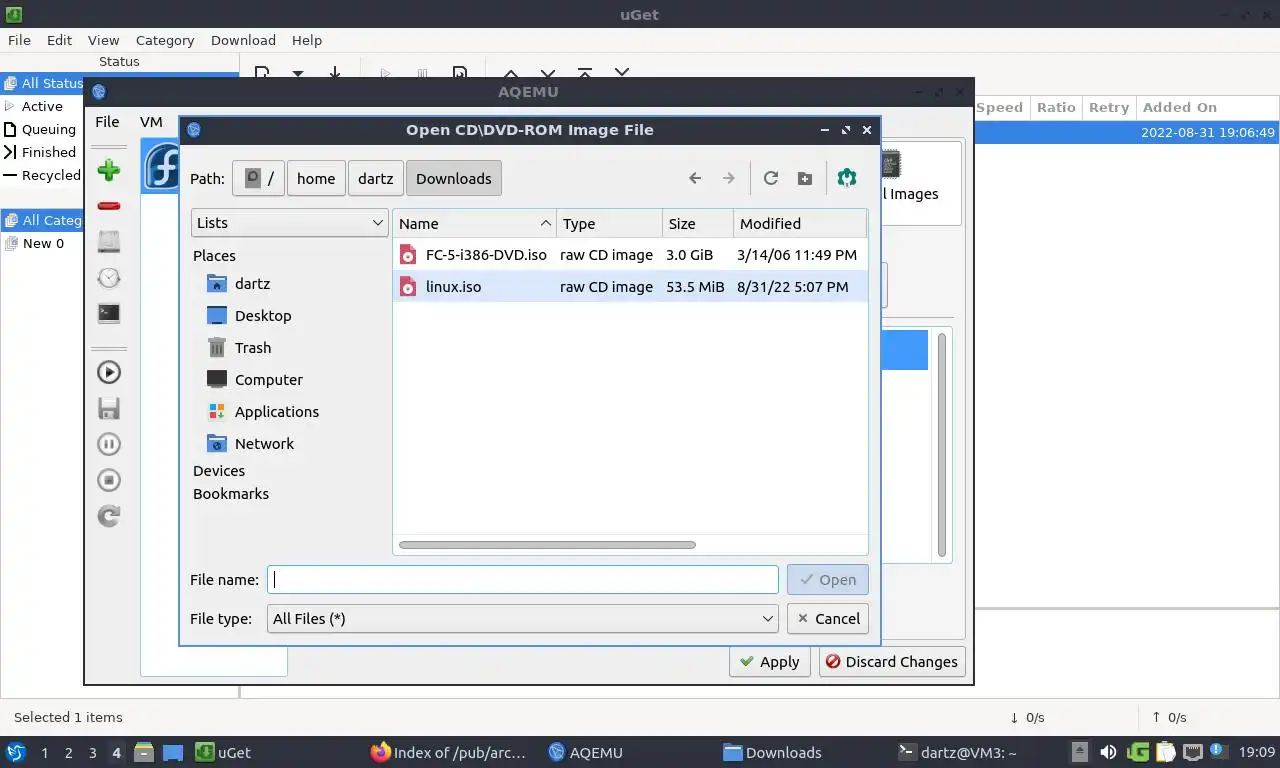Stop the VM in AQEMU toolbar
Image resolution: width=1280 pixels, height=768 pixels.
tap(109, 480)
